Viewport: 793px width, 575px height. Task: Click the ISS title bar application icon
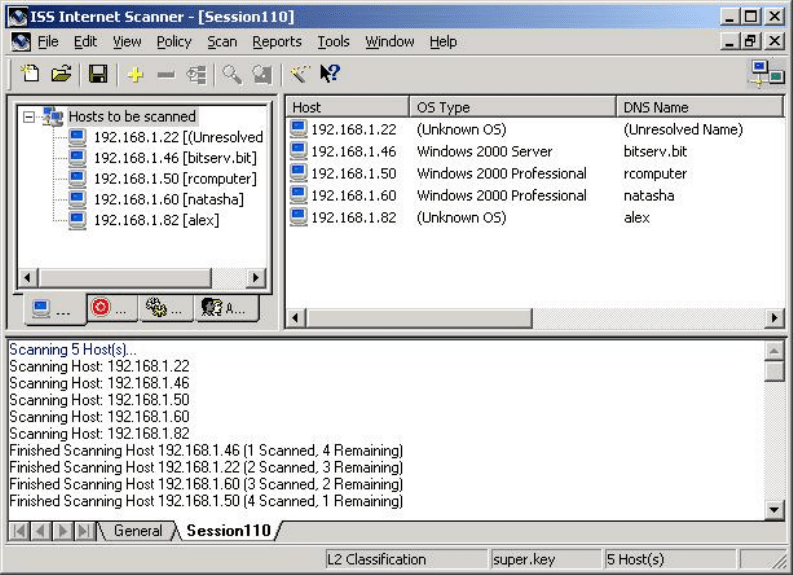(18, 17)
